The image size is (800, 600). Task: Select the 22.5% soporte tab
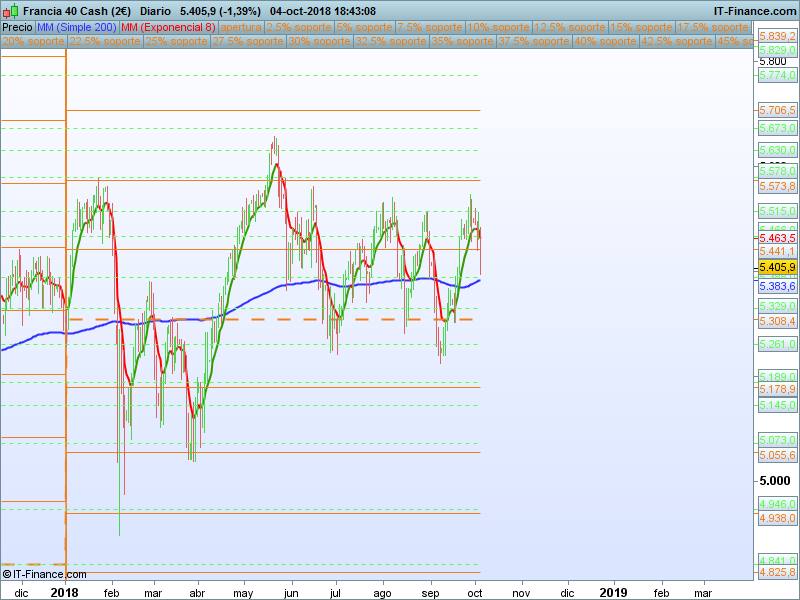[105, 41]
